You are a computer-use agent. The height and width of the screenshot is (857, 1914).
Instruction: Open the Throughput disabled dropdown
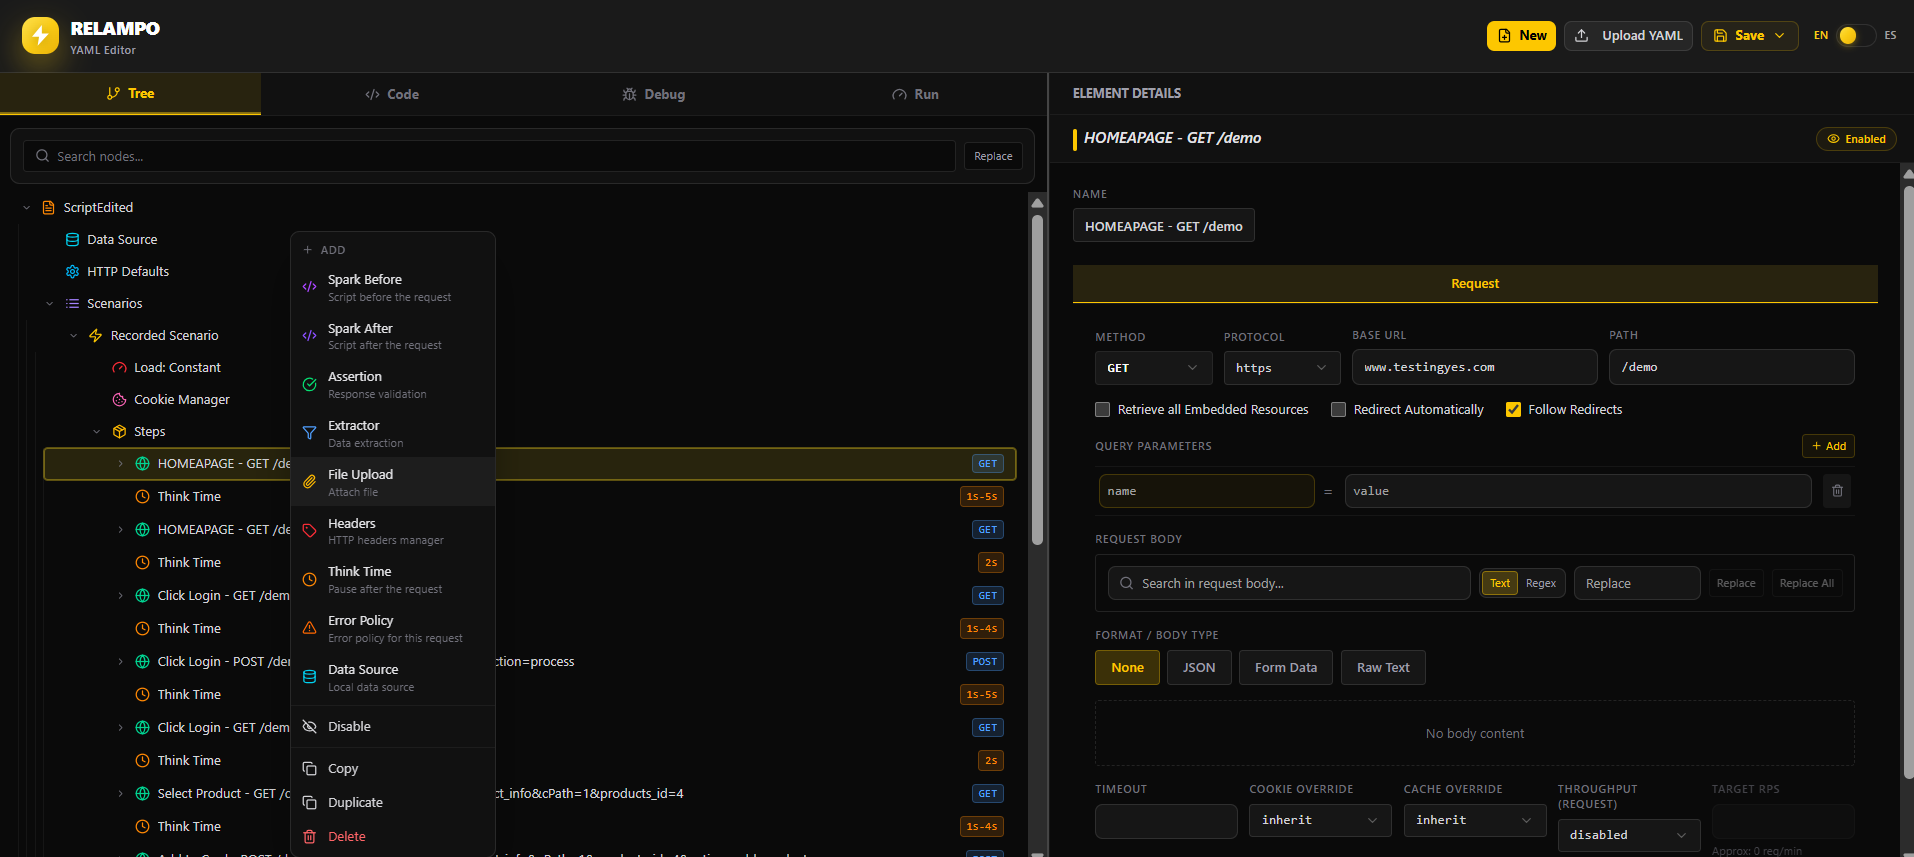click(x=1629, y=835)
